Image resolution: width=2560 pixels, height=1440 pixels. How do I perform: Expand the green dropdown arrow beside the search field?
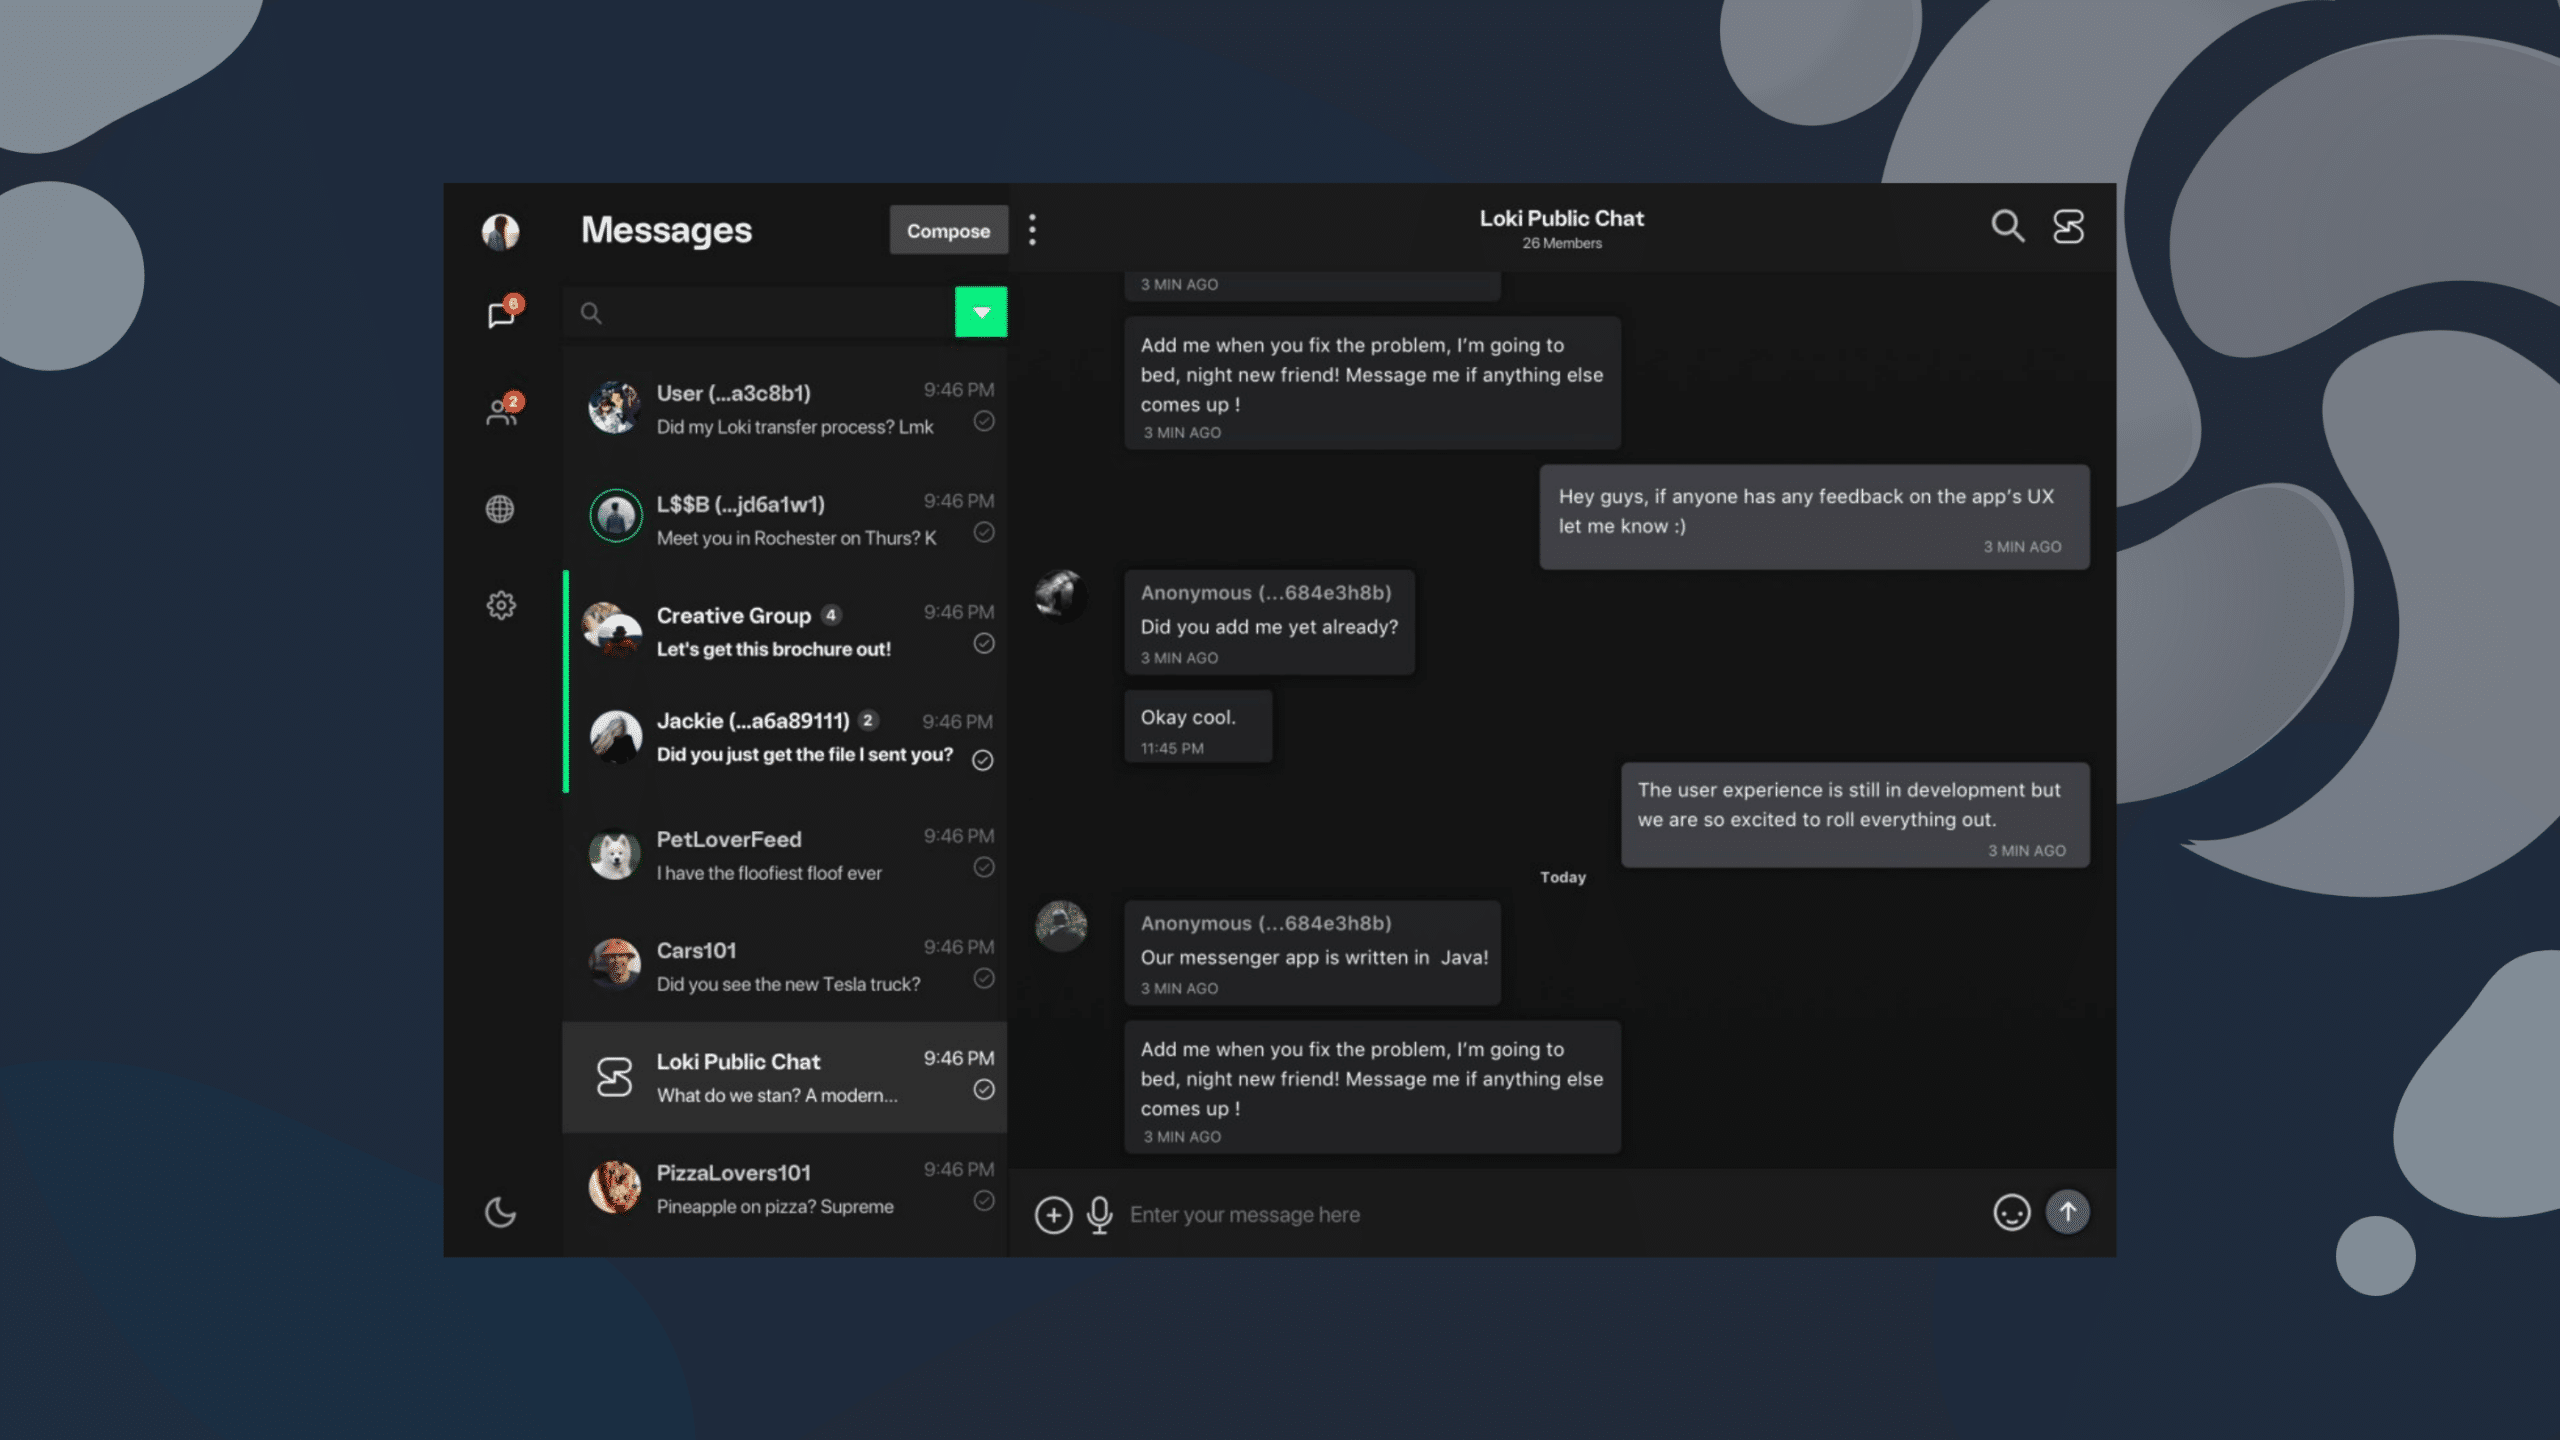[x=981, y=312]
